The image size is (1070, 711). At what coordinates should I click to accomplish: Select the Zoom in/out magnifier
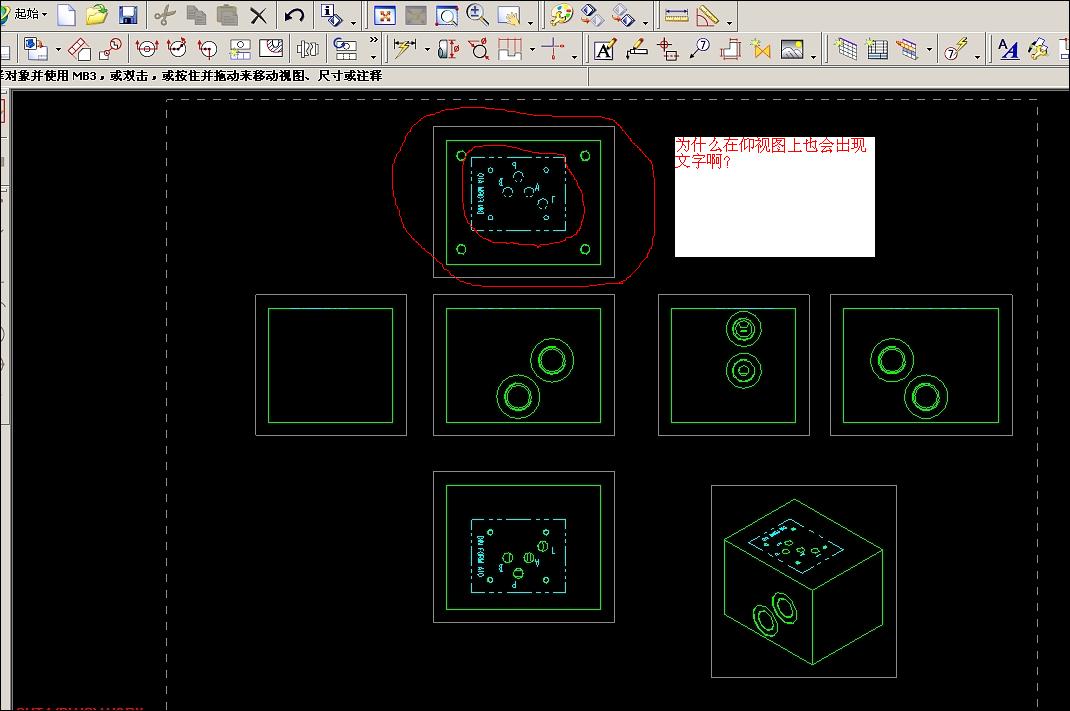477,14
